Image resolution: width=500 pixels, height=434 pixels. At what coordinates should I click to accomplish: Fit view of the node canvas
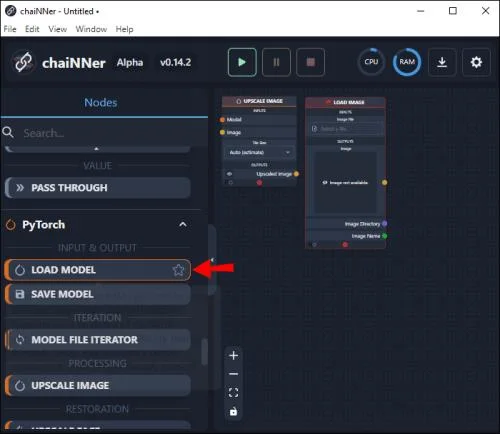(234, 393)
